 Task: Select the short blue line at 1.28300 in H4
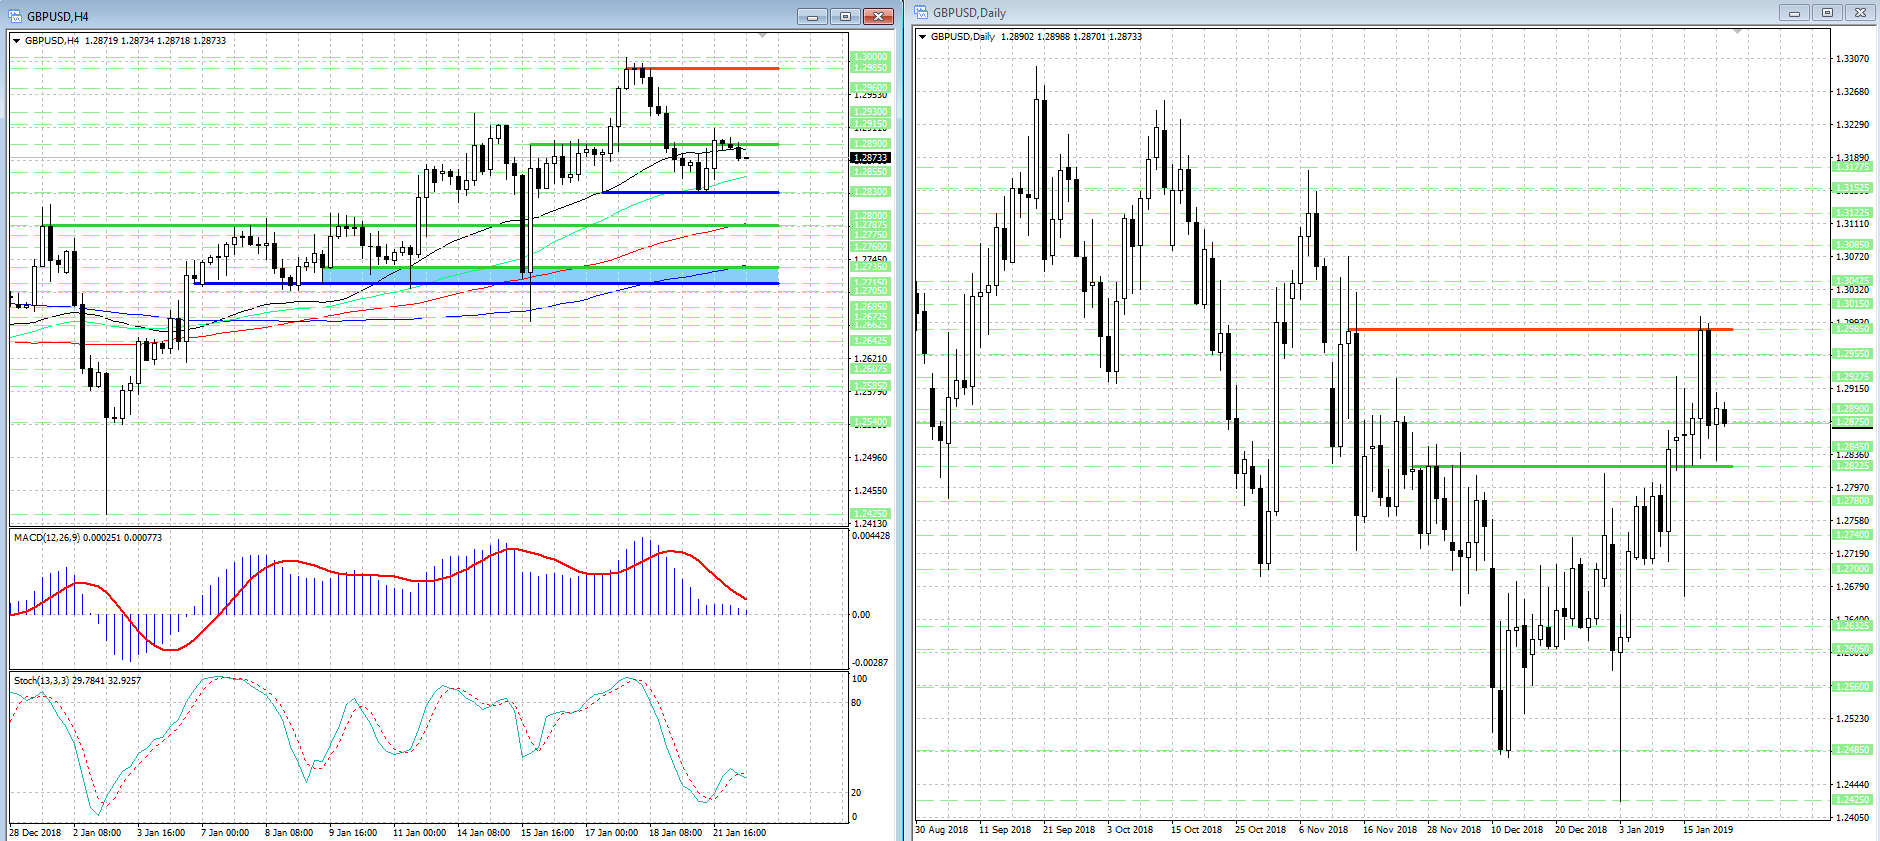coord(690,192)
